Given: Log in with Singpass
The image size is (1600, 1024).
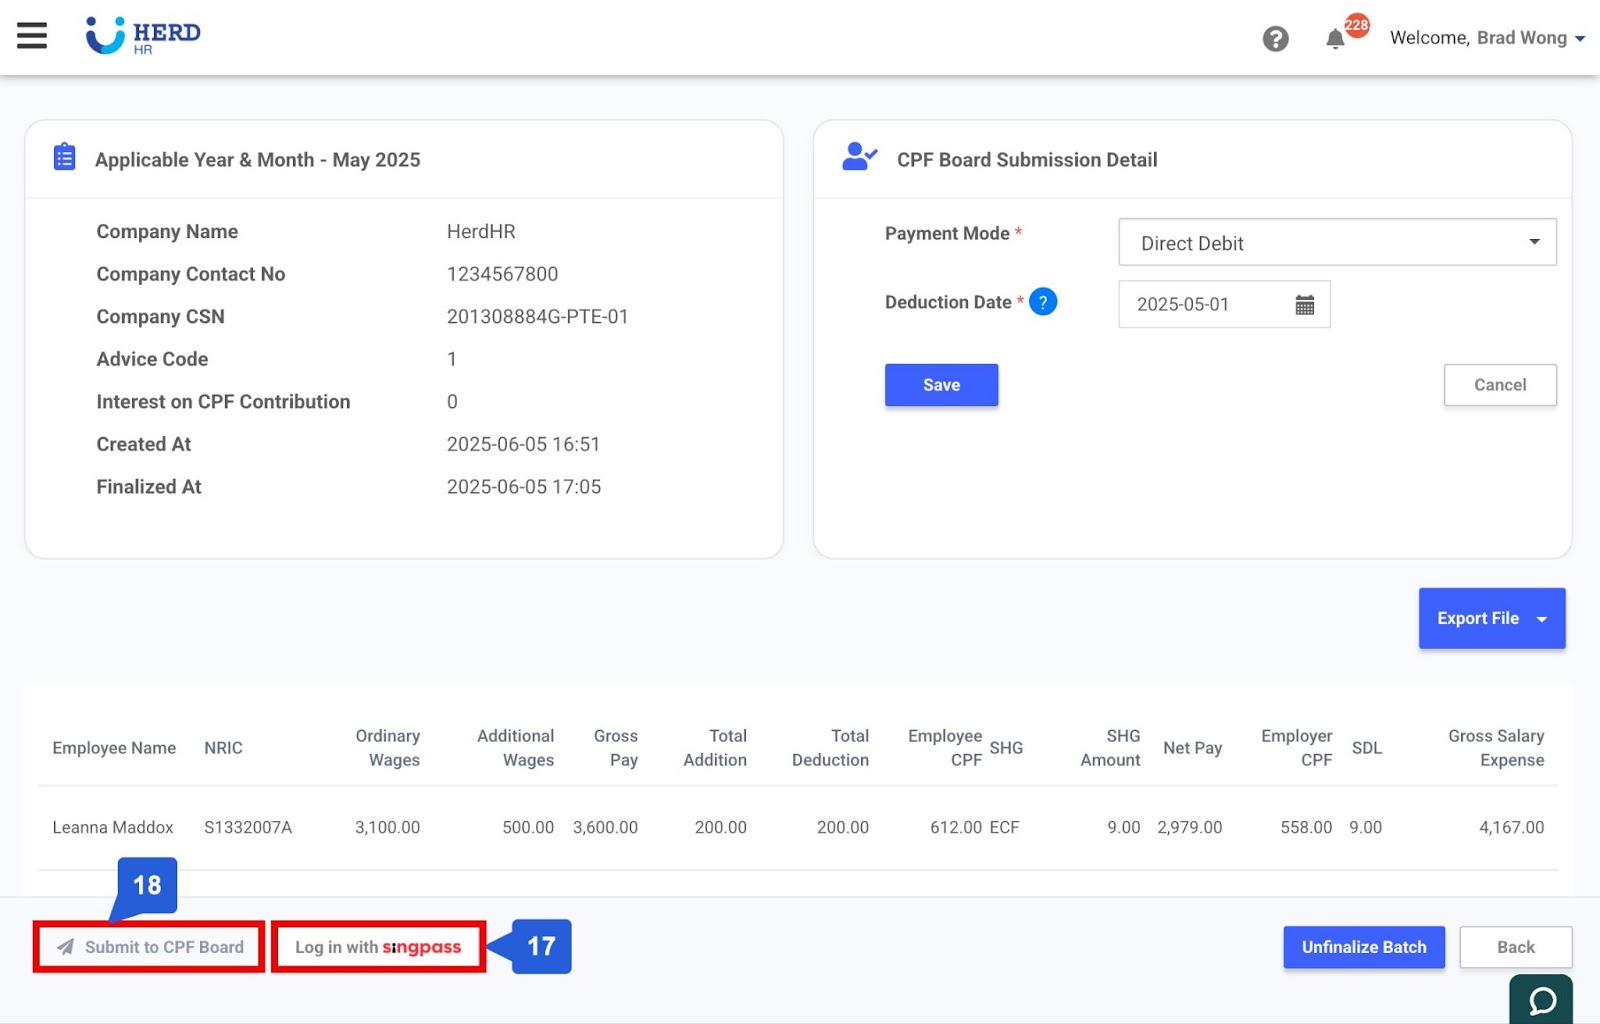Looking at the screenshot, I should pyautogui.click(x=377, y=946).
